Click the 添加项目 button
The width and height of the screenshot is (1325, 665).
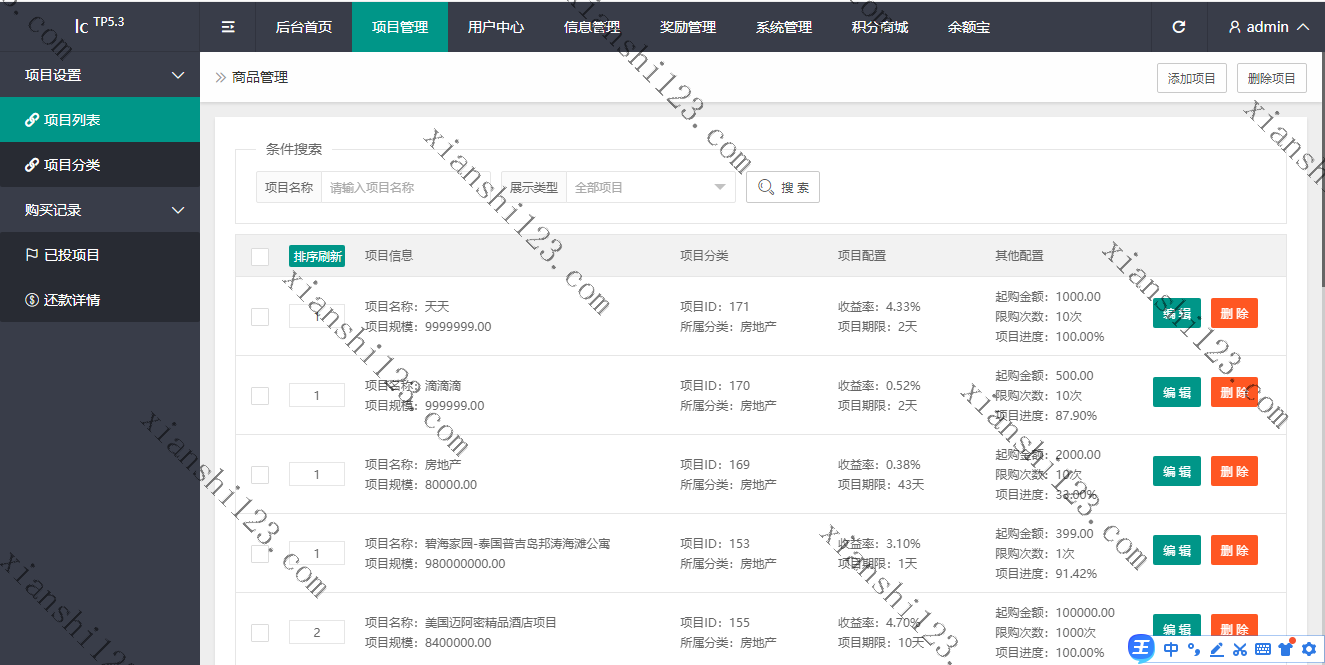tap(1192, 78)
